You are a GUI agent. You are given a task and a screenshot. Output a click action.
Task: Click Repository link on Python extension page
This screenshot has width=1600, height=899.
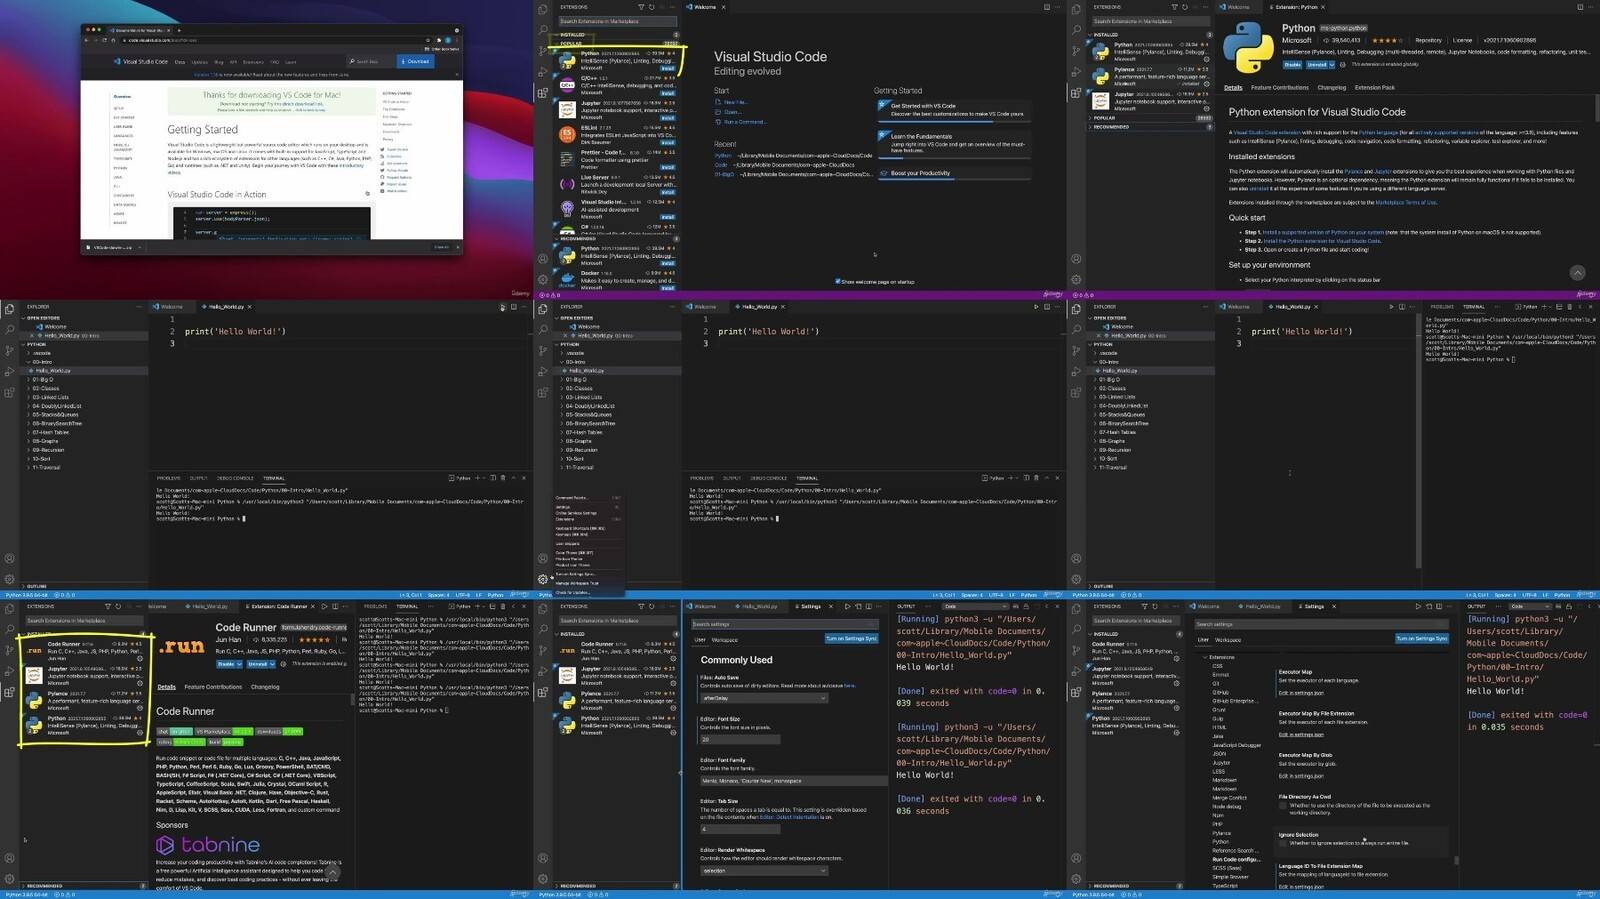1428,41
